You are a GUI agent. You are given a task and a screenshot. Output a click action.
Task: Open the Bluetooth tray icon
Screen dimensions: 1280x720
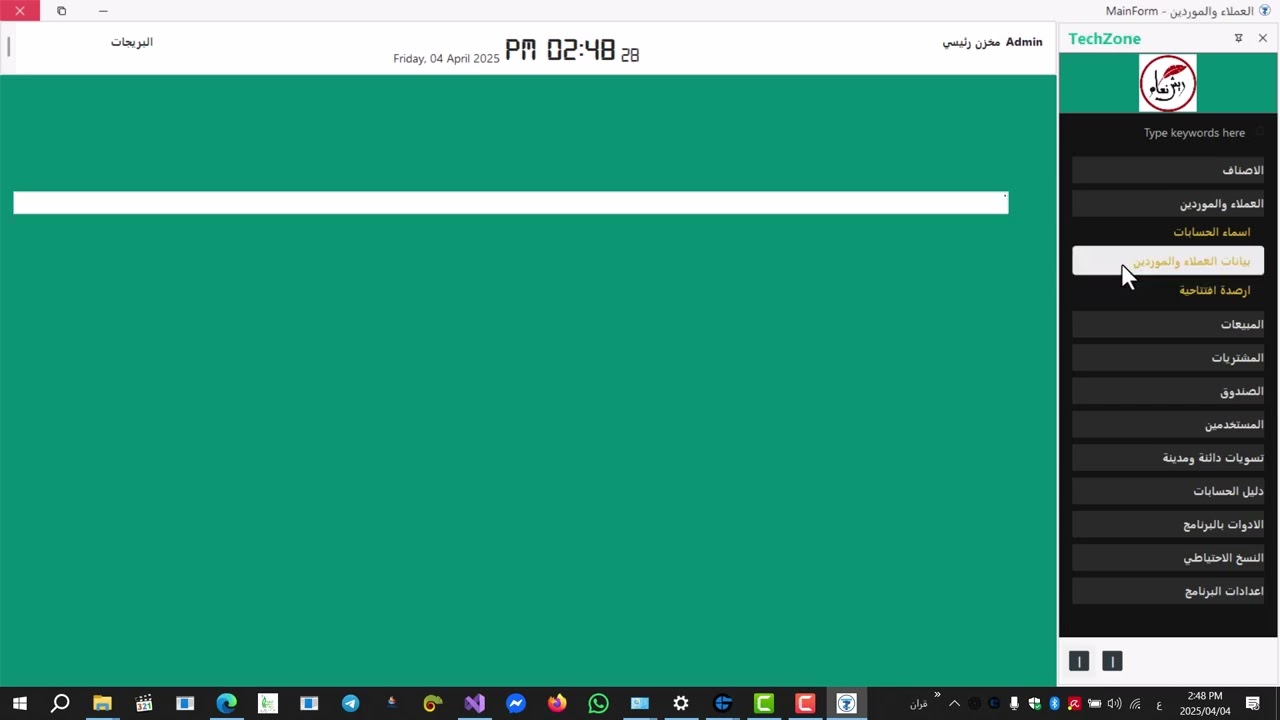pos(1054,704)
